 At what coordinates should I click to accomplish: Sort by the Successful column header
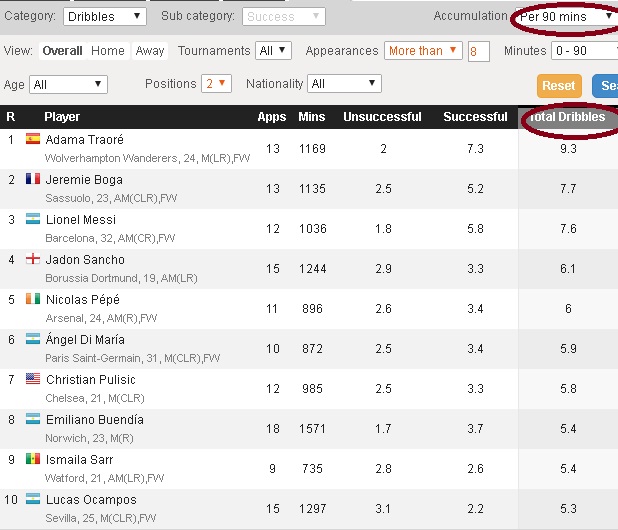(x=475, y=117)
